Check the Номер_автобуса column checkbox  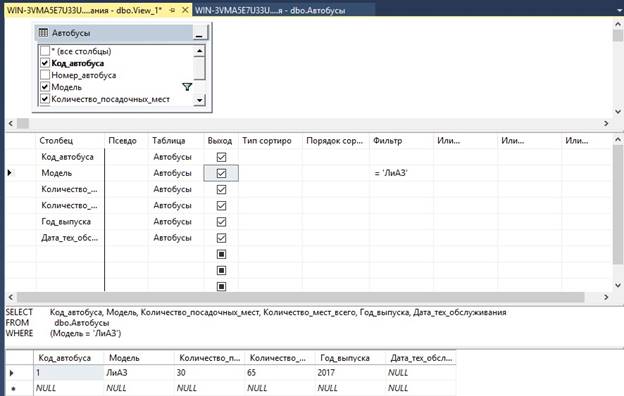click(x=45, y=75)
